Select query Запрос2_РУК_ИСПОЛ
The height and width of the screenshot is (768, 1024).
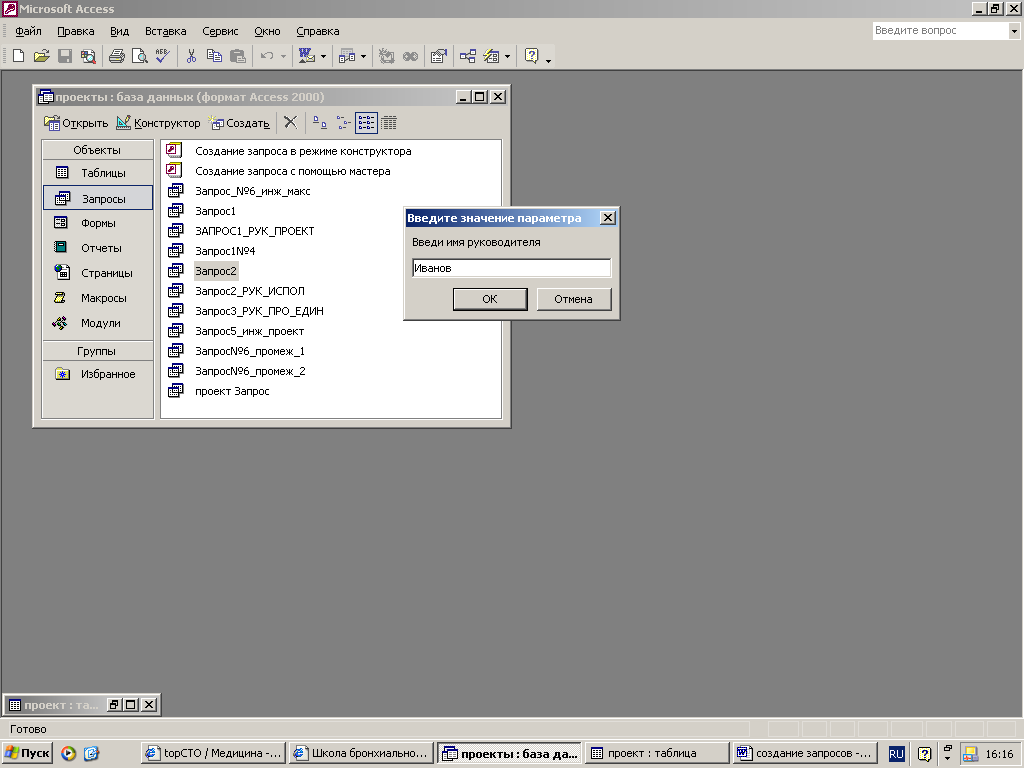pos(250,291)
